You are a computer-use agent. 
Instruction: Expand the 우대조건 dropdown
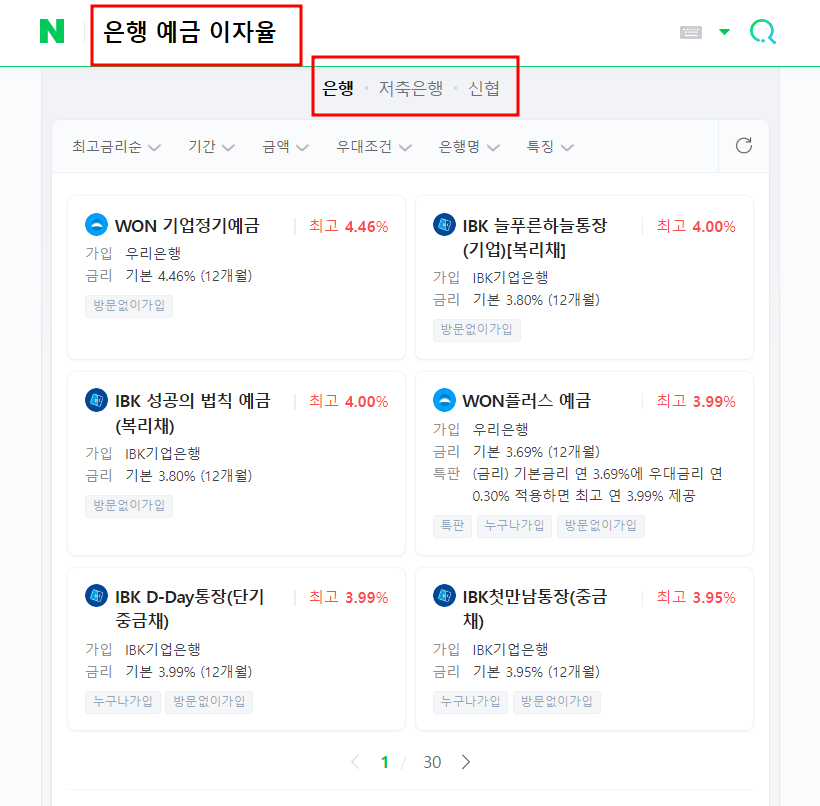pyautogui.click(x=373, y=145)
